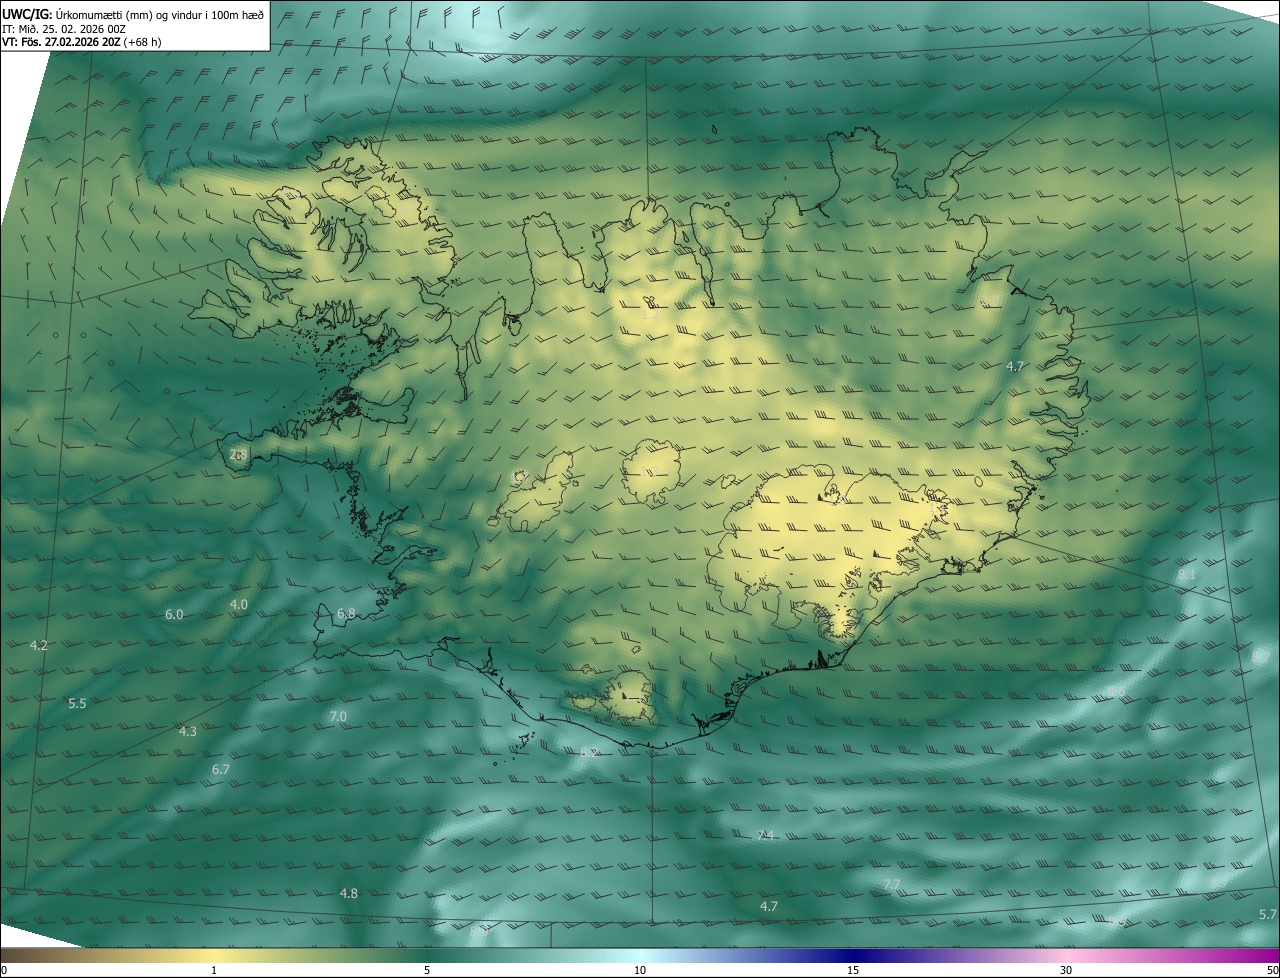Select the "IT: Mið. 25. 02. 2026 00Z" line
Screen dimensions: 1280x978
tap(64, 28)
